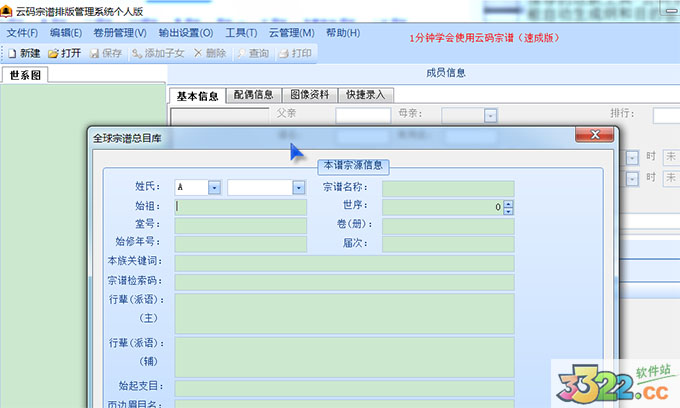680x408 pixels.
Task: Click the Query (查询) toolbar button
Action: pos(253,53)
